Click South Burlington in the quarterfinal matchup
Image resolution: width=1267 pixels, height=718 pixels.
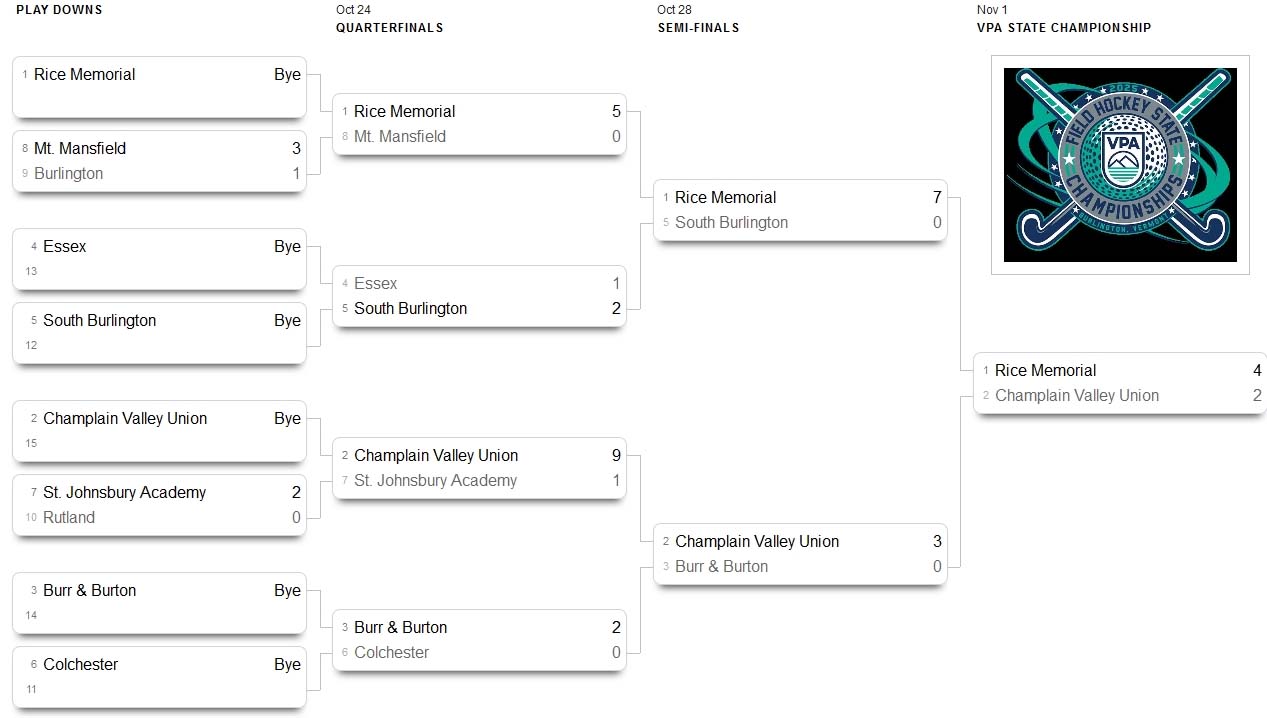pos(410,309)
